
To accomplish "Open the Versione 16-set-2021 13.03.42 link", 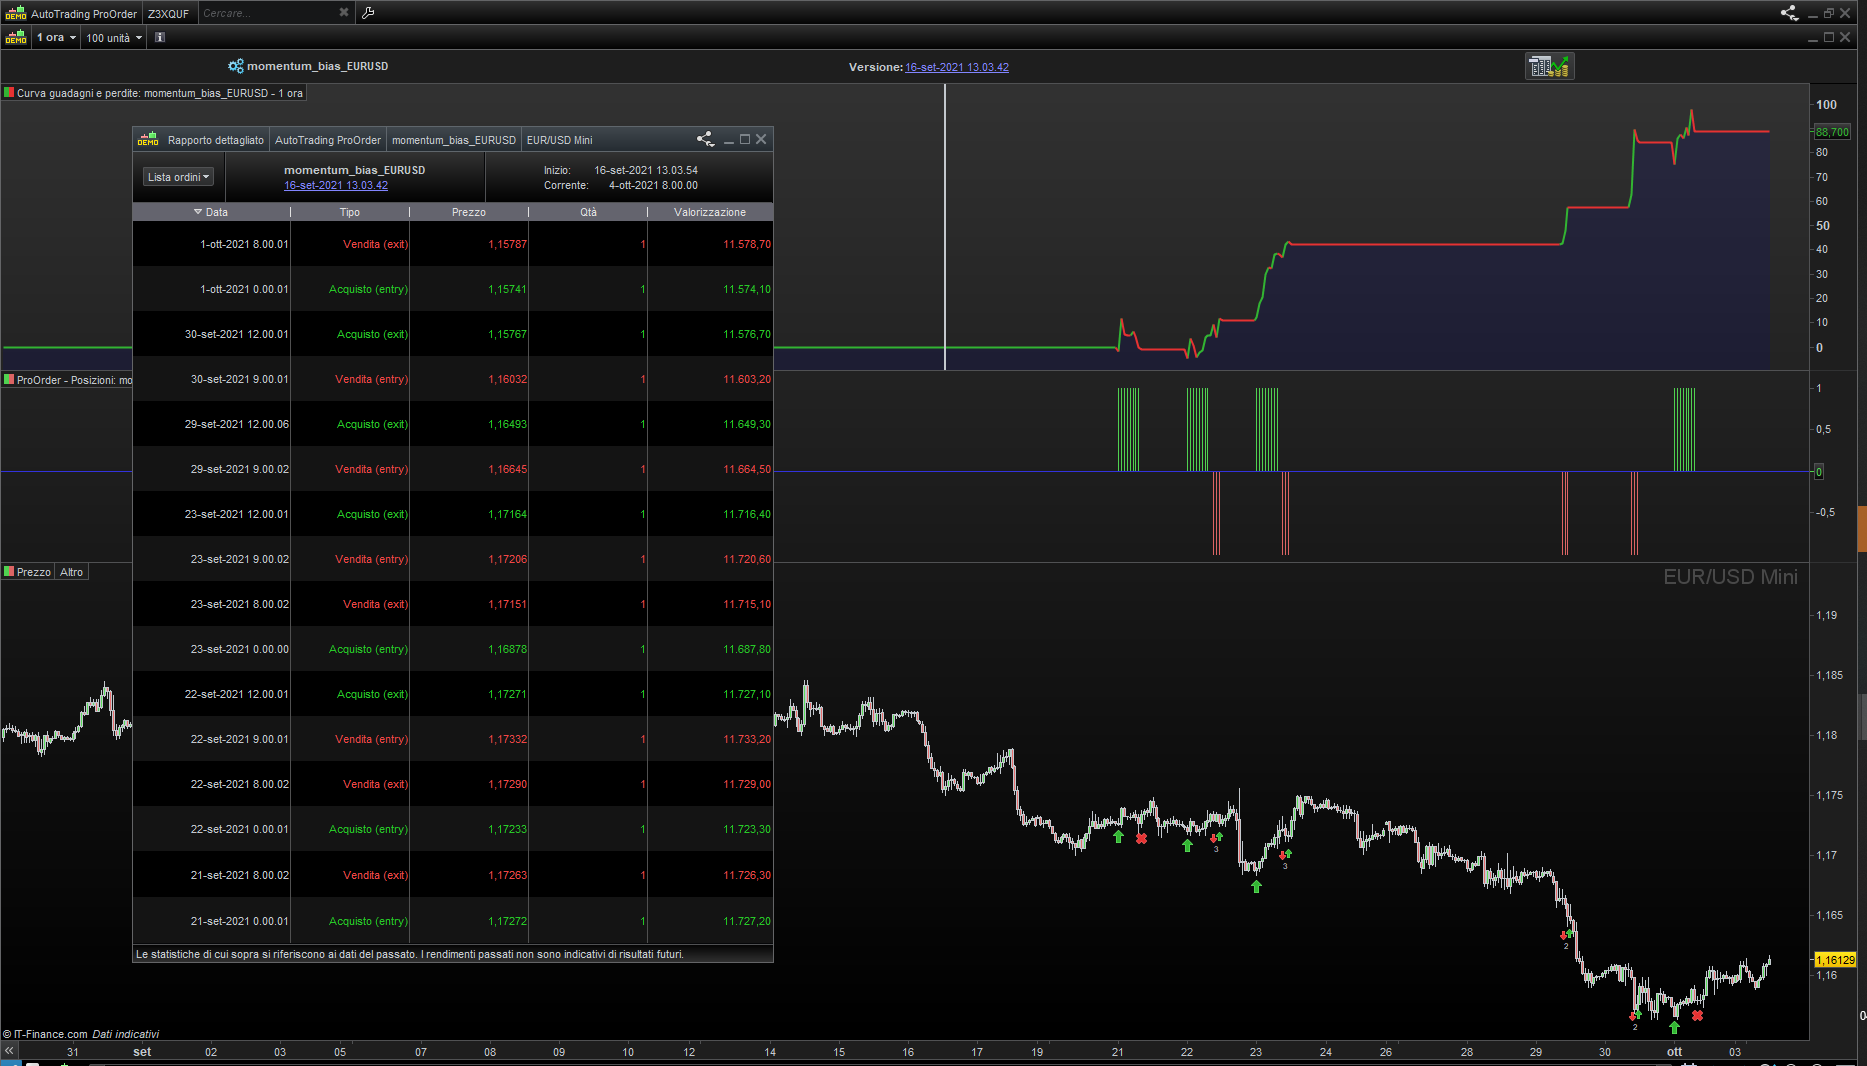I will pos(956,67).
